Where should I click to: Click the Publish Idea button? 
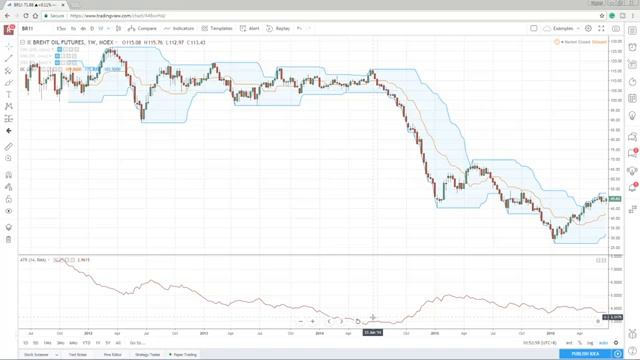[x=585, y=353]
